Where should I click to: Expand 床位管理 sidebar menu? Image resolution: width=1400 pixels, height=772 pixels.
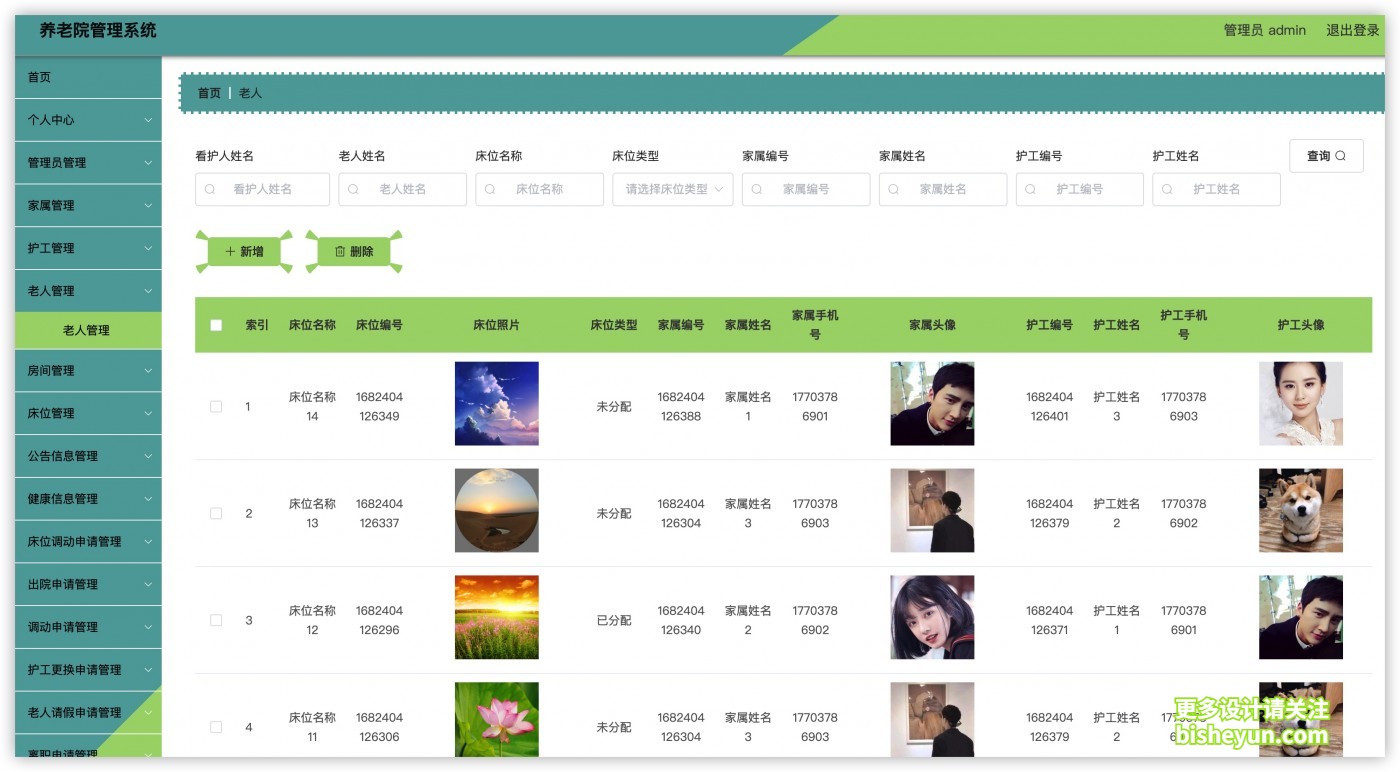[88, 413]
